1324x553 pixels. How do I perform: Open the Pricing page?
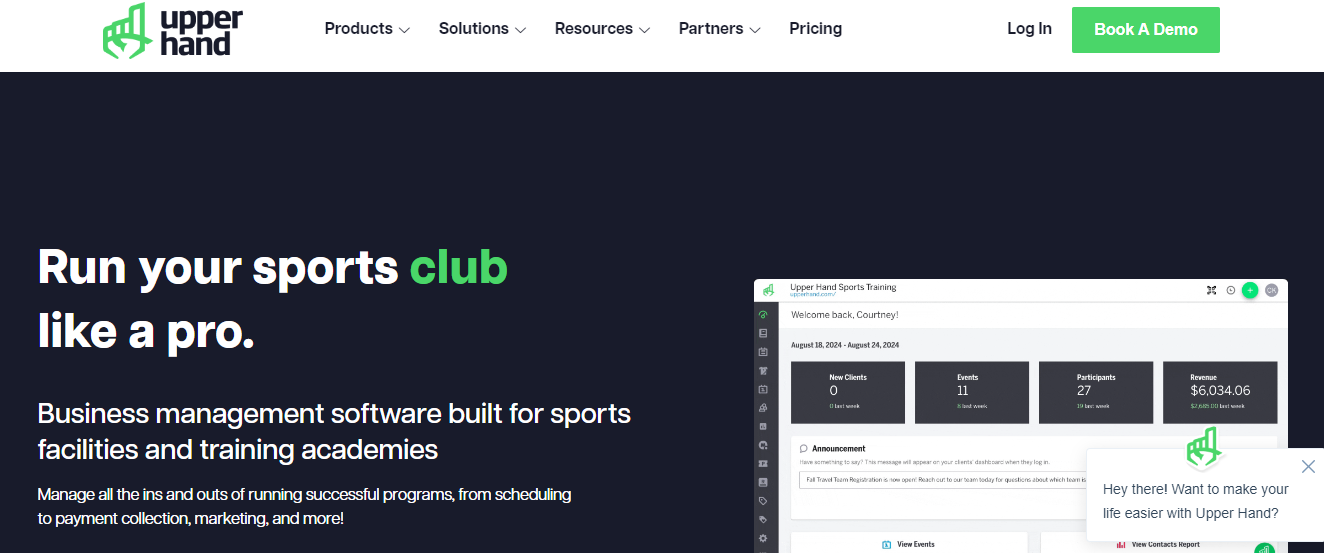coord(815,29)
